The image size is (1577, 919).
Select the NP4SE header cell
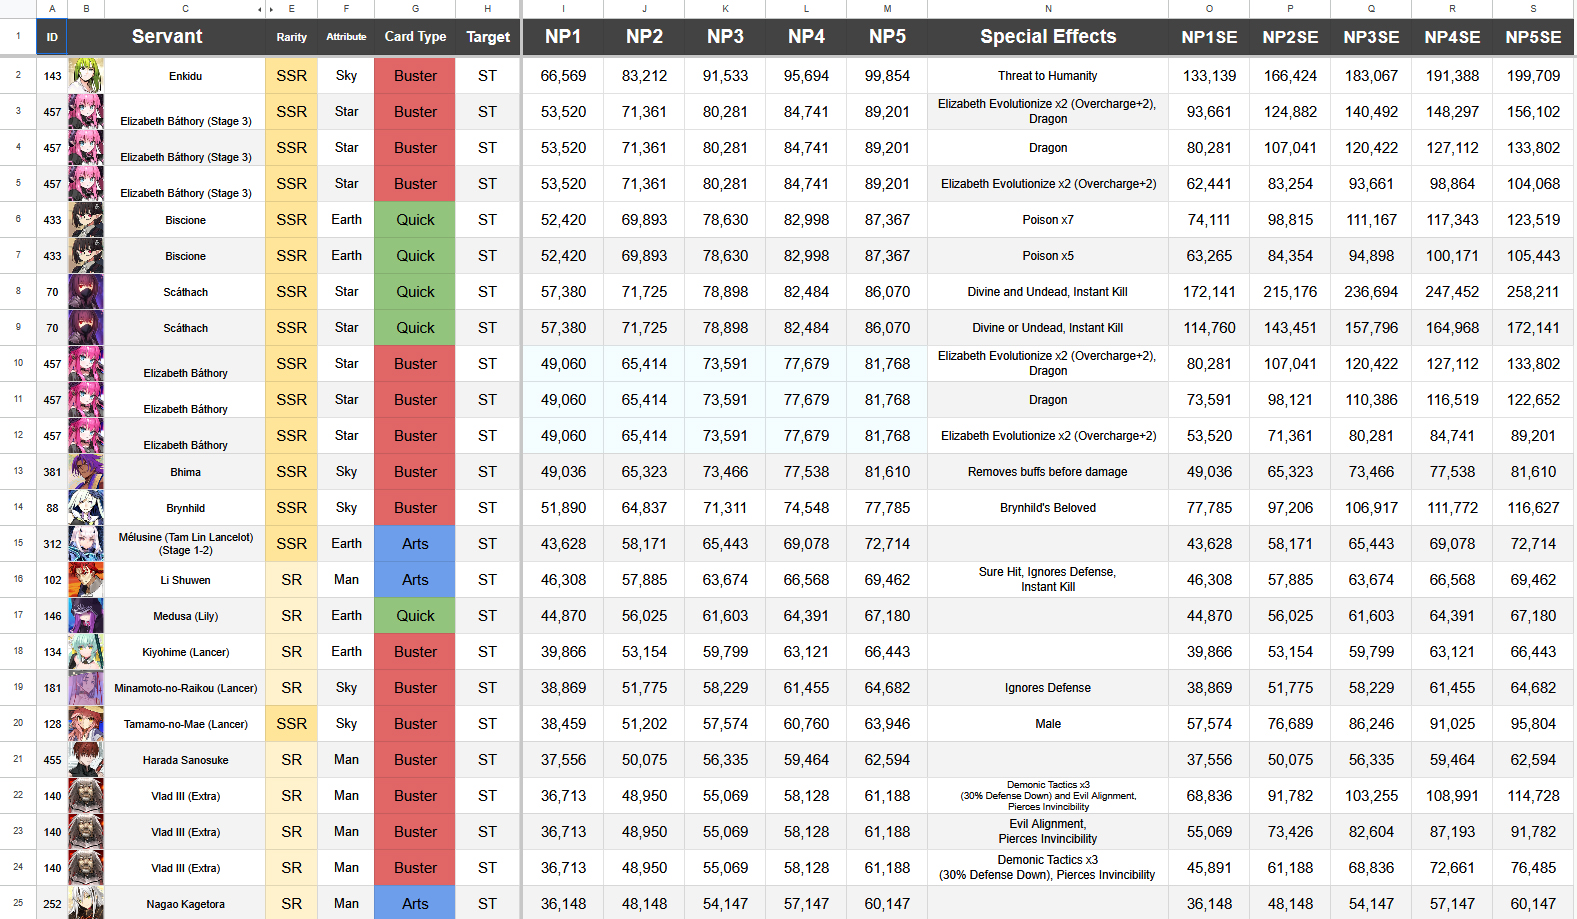1452,37
